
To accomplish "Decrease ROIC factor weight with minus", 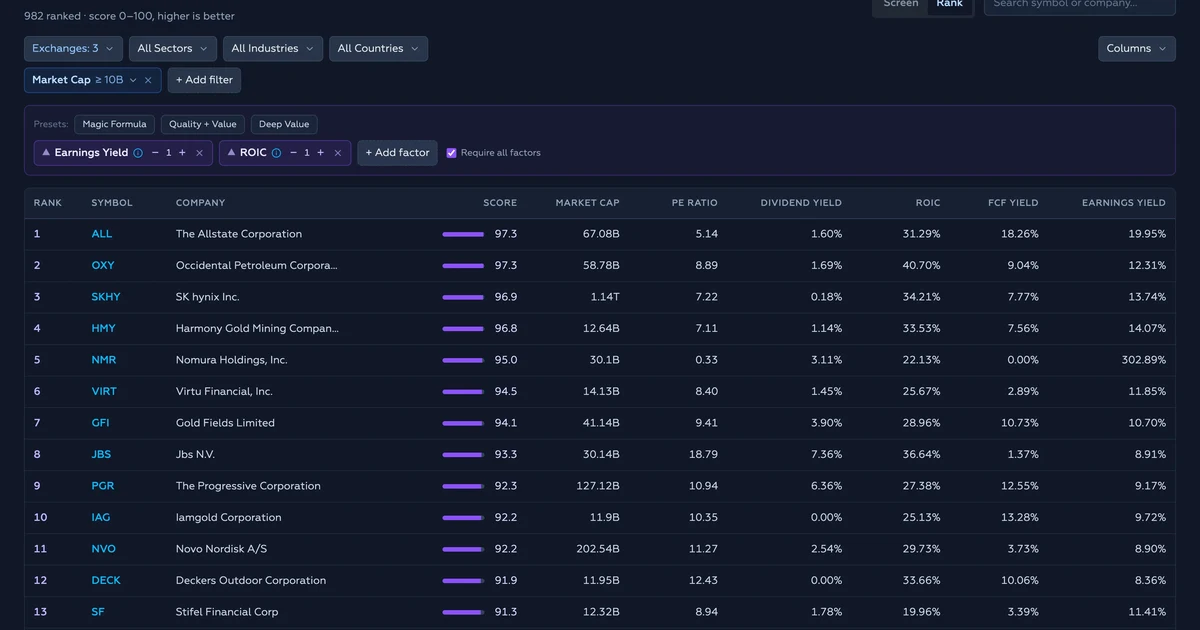I will pos(293,153).
